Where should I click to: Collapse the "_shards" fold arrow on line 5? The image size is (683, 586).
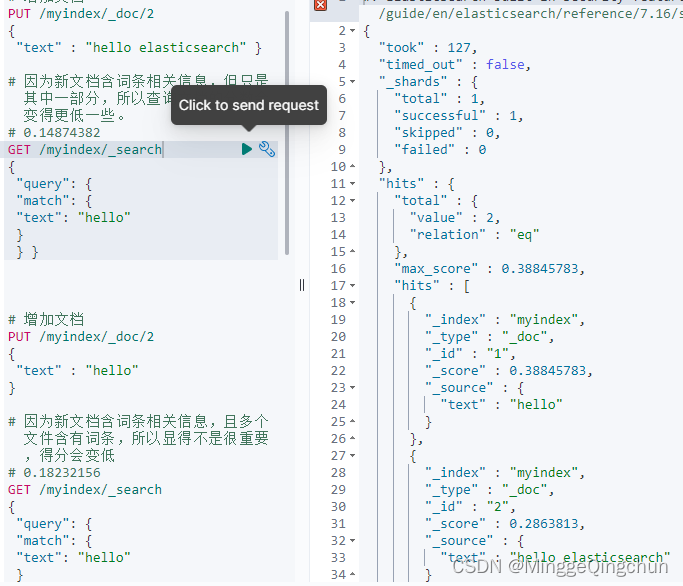point(352,82)
